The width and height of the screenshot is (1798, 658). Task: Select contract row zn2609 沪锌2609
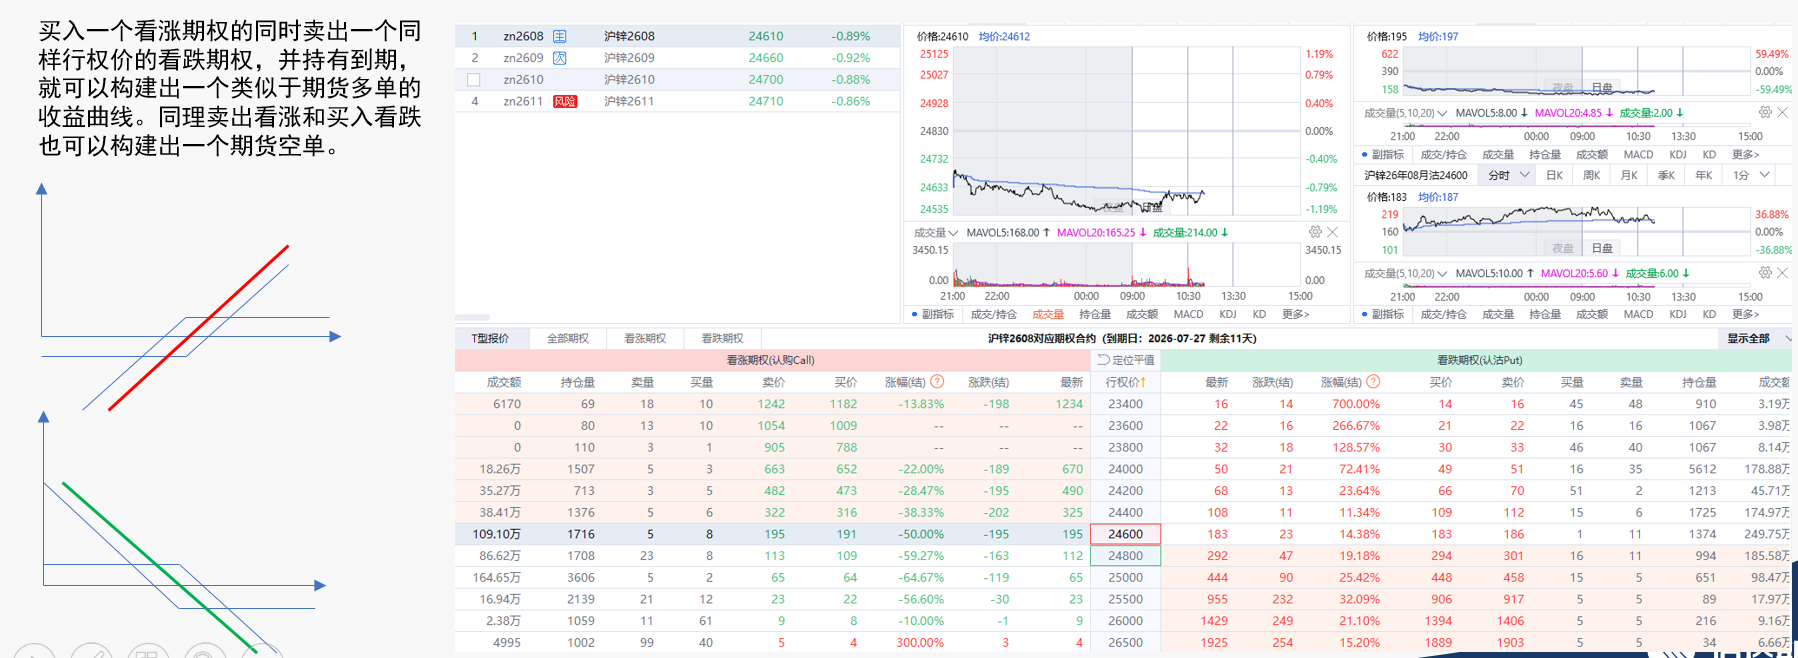point(678,58)
